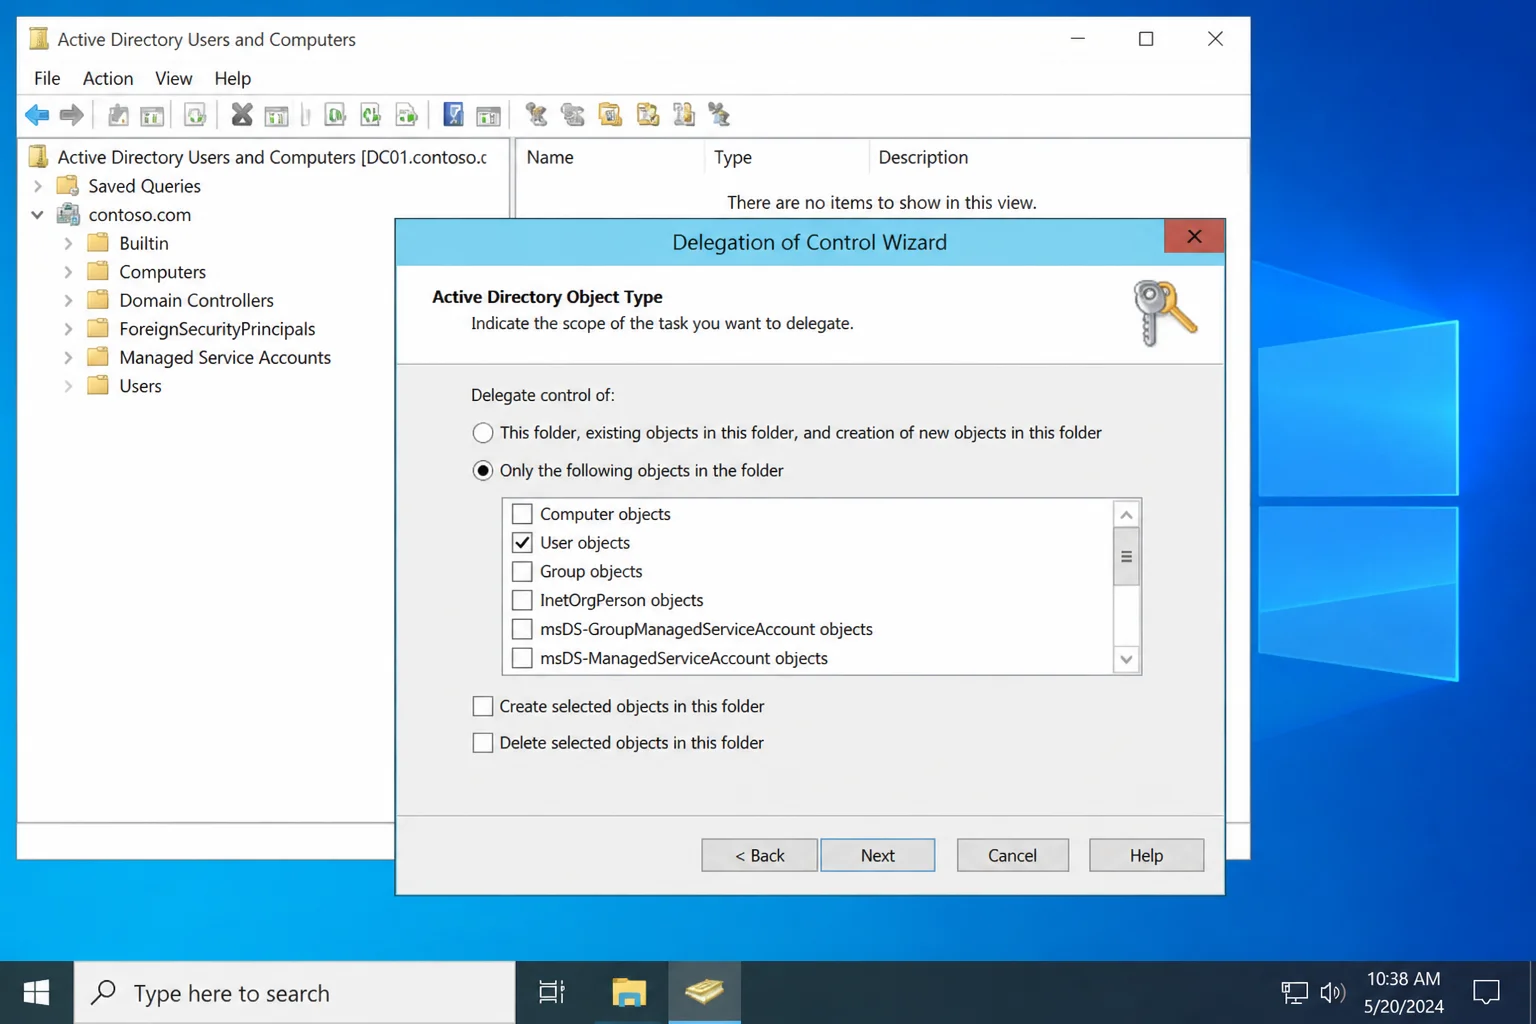Click the speaker volume tray icon
This screenshot has width=1536, height=1024.
(x=1332, y=992)
